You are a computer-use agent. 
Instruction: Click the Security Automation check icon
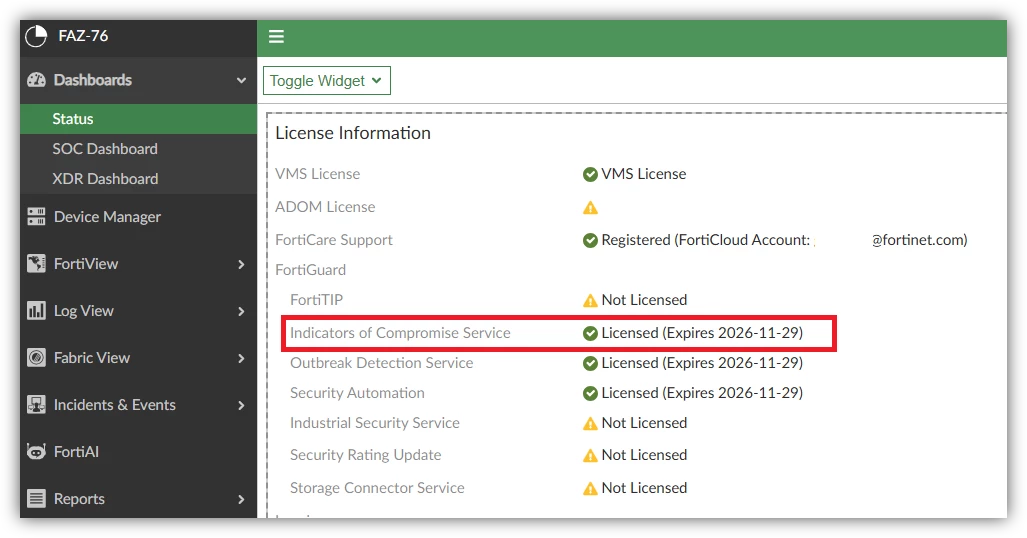[x=590, y=393]
